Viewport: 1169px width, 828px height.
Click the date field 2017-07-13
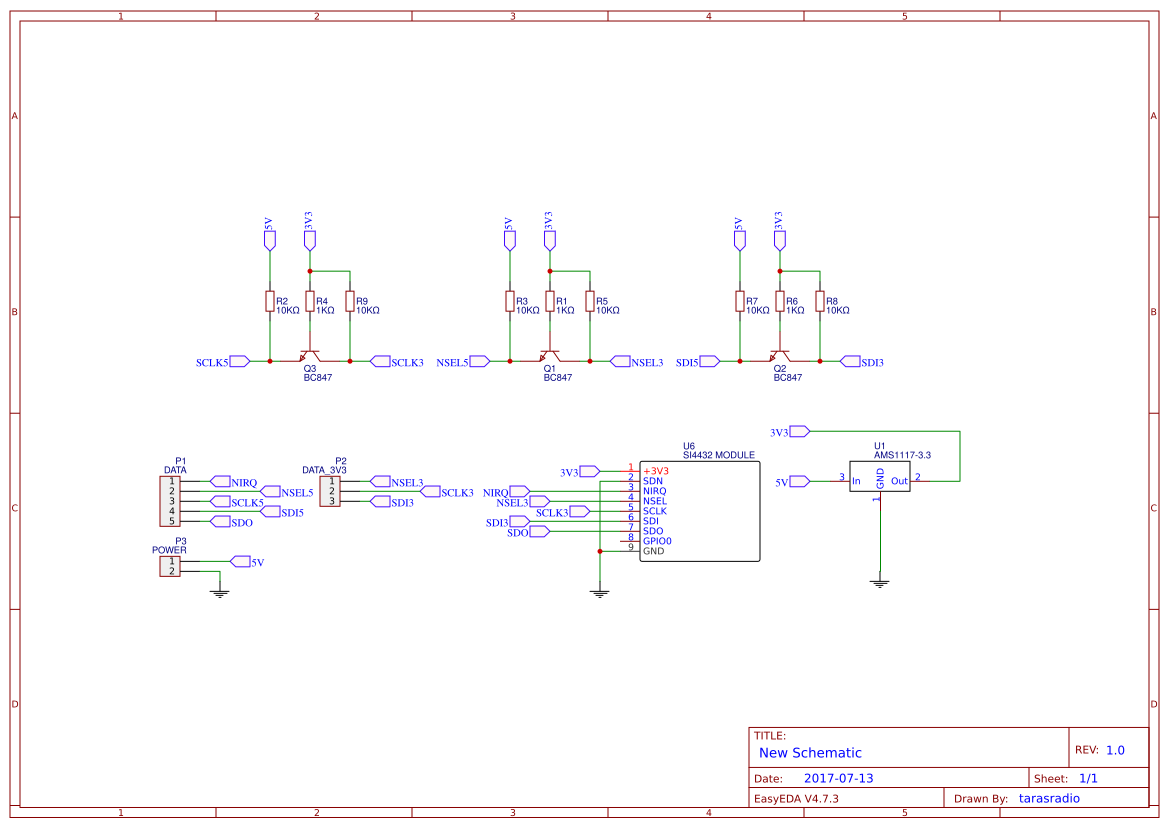tap(838, 778)
